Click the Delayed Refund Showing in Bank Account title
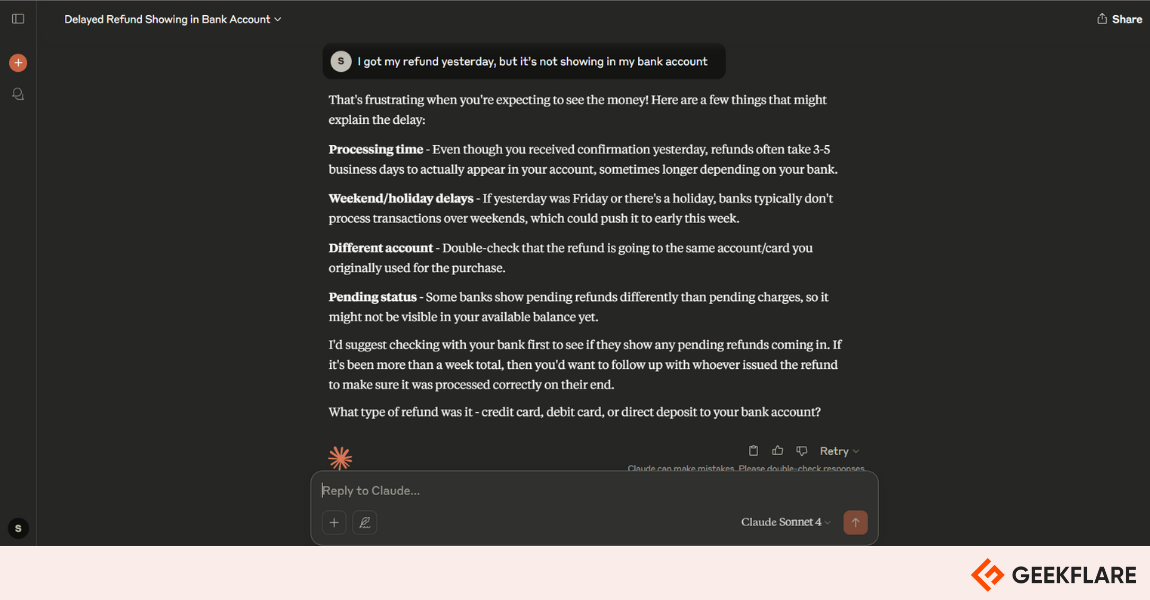 (x=167, y=19)
